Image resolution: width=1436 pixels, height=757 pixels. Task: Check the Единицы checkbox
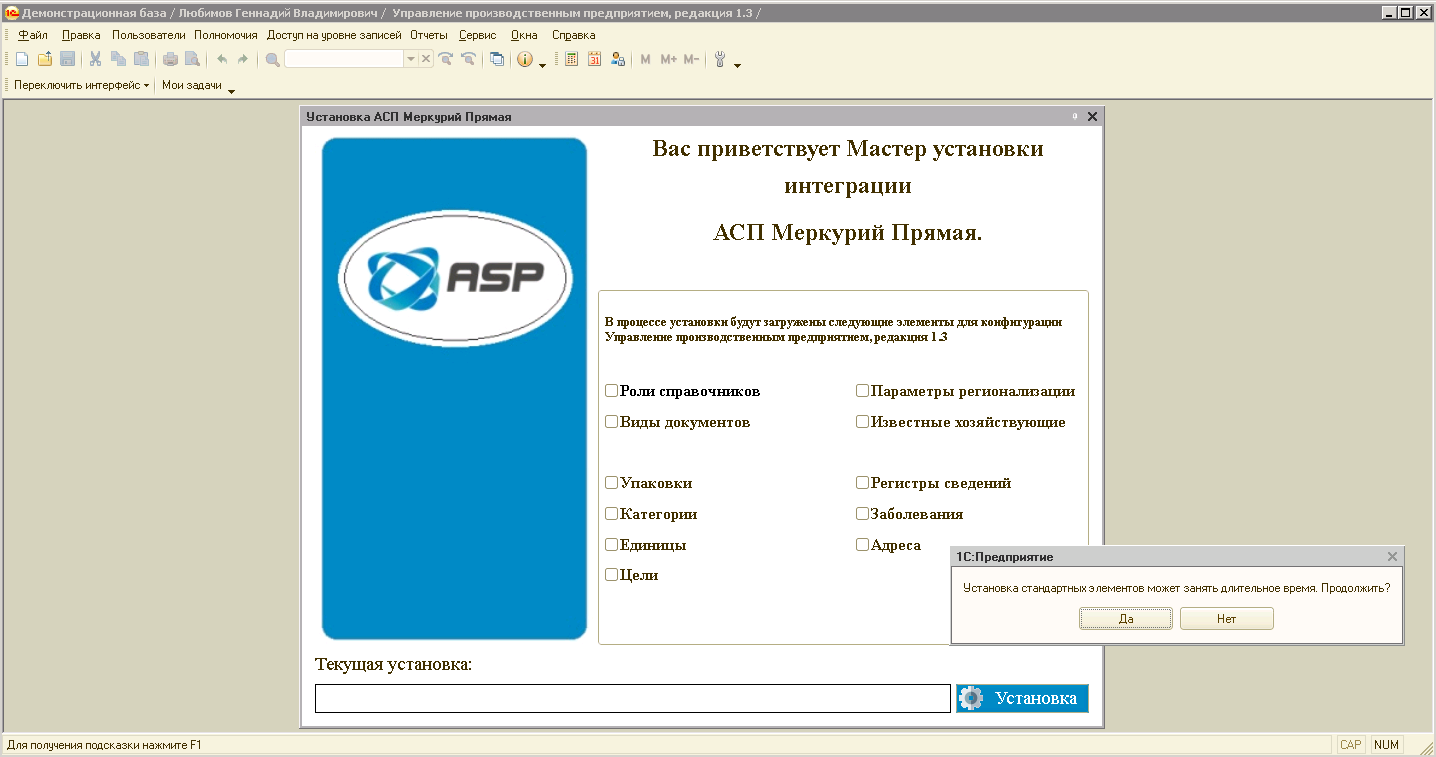click(611, 545)
